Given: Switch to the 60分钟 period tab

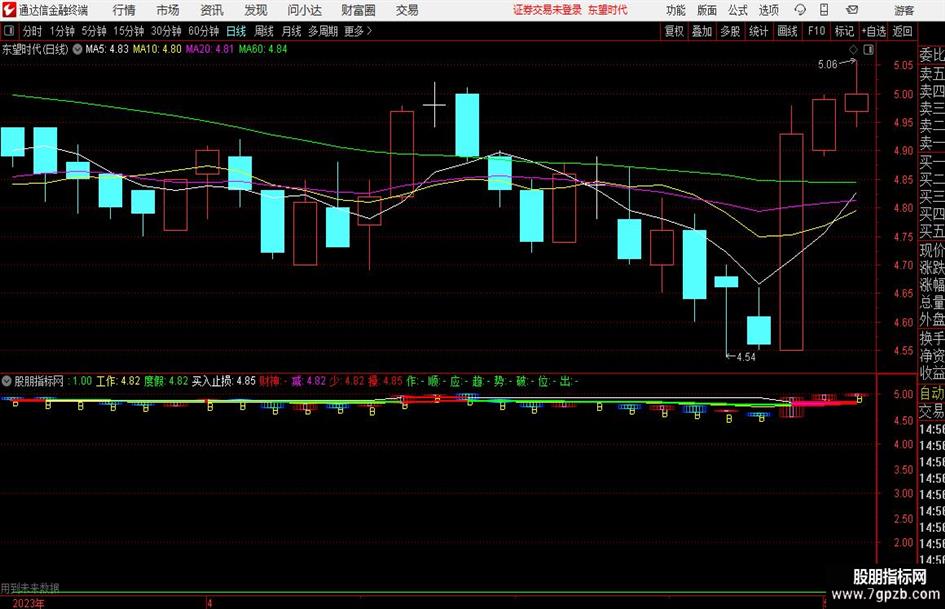Looking at the screenshot, I should coord(204,31).
